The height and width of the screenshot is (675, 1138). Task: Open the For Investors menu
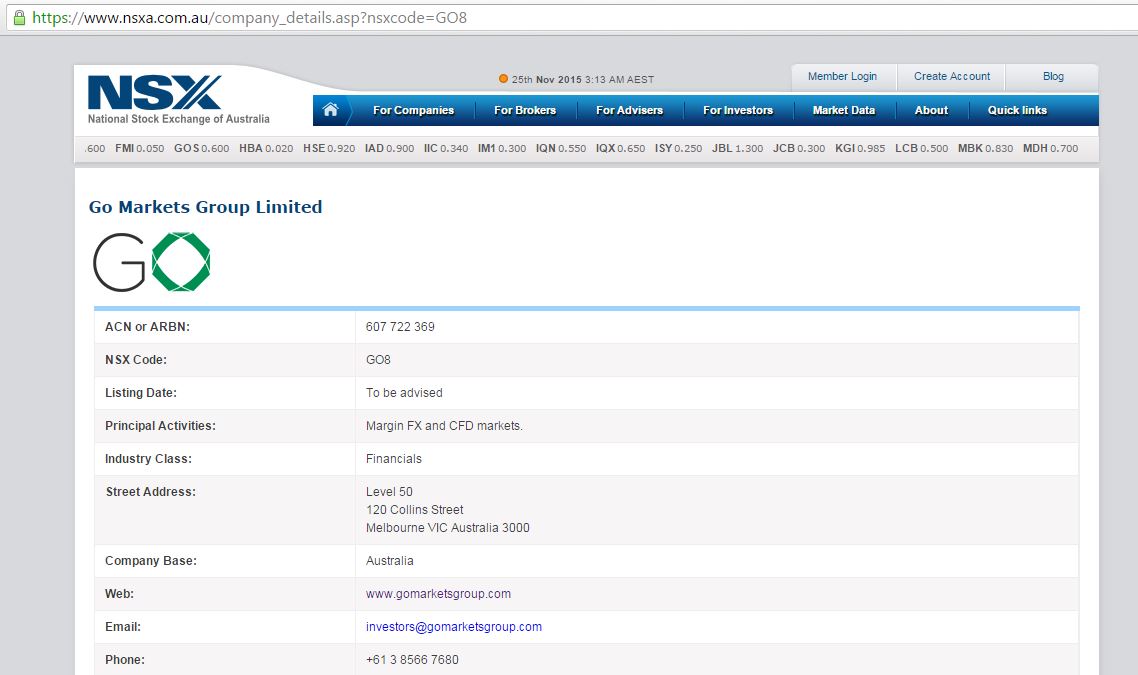pos(738,110)
